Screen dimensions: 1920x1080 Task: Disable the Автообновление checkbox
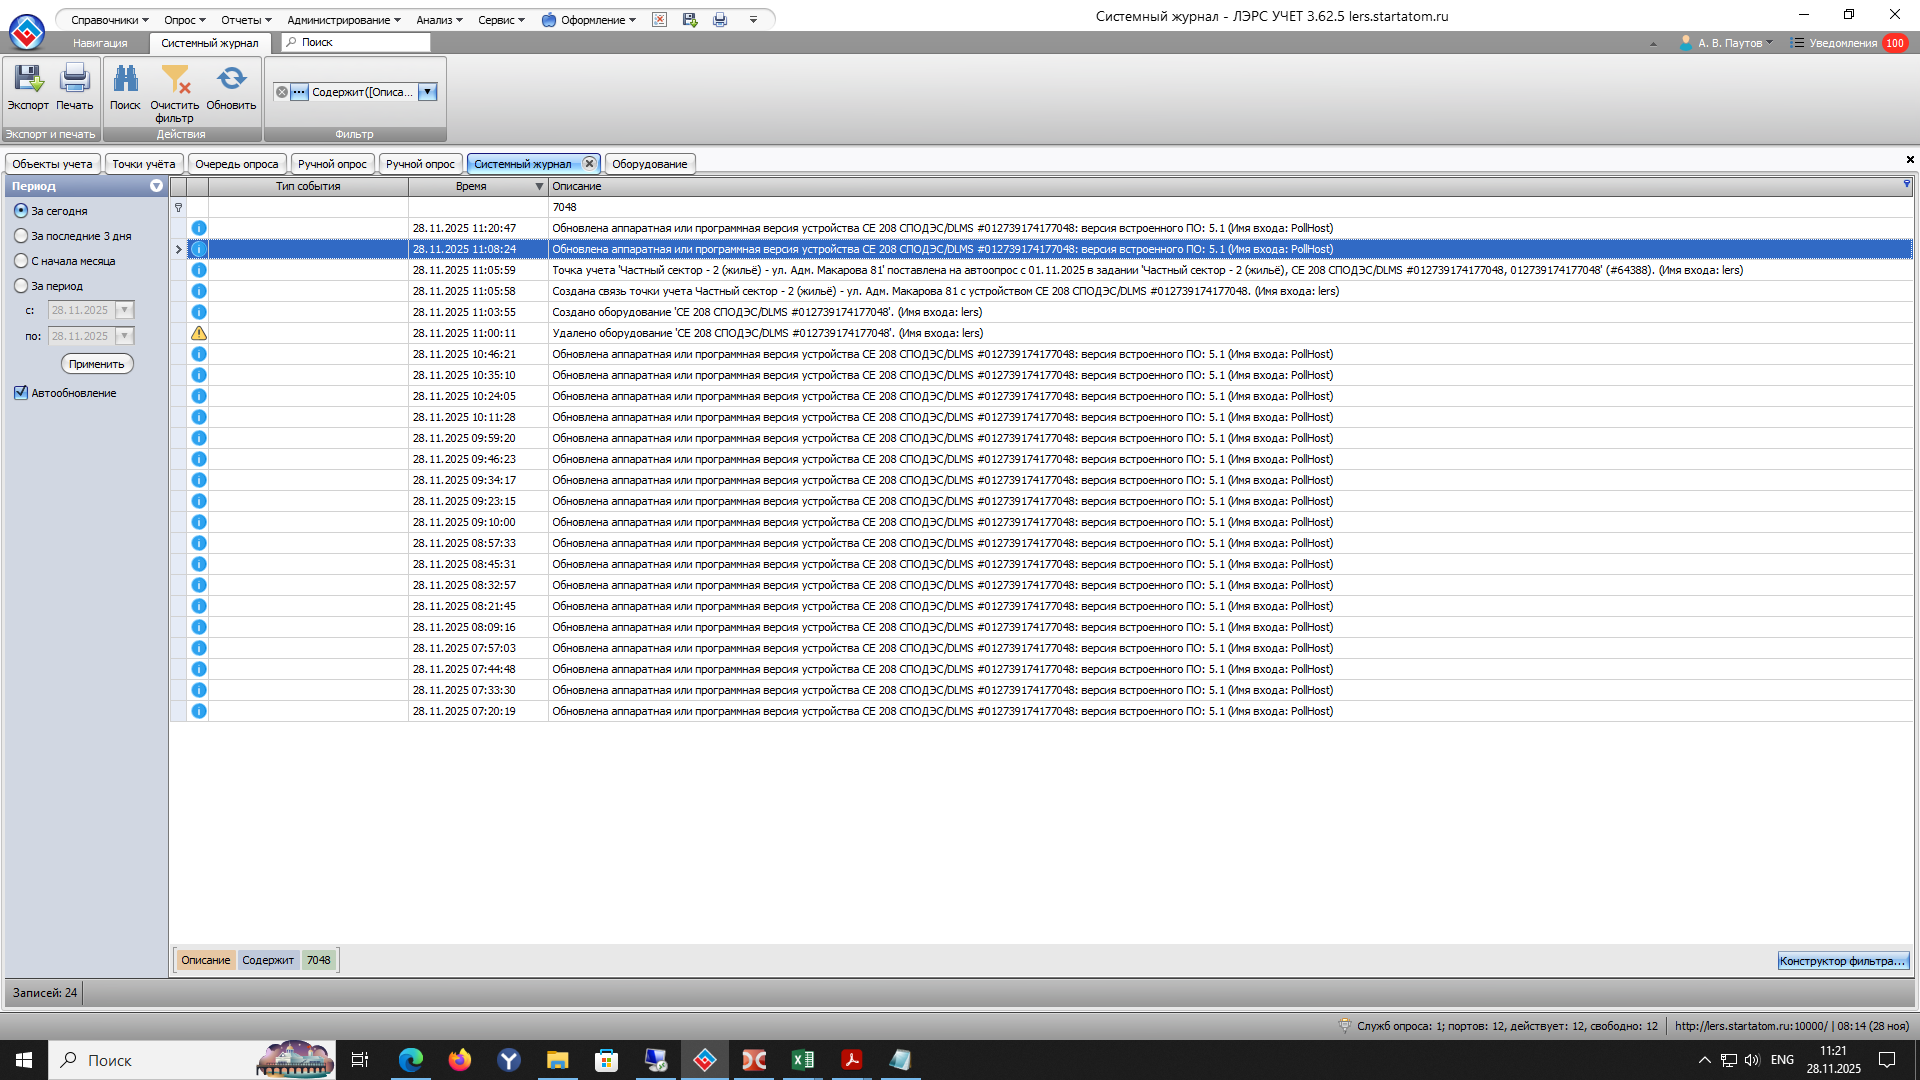pyautogui.click(x=21, y=393)
